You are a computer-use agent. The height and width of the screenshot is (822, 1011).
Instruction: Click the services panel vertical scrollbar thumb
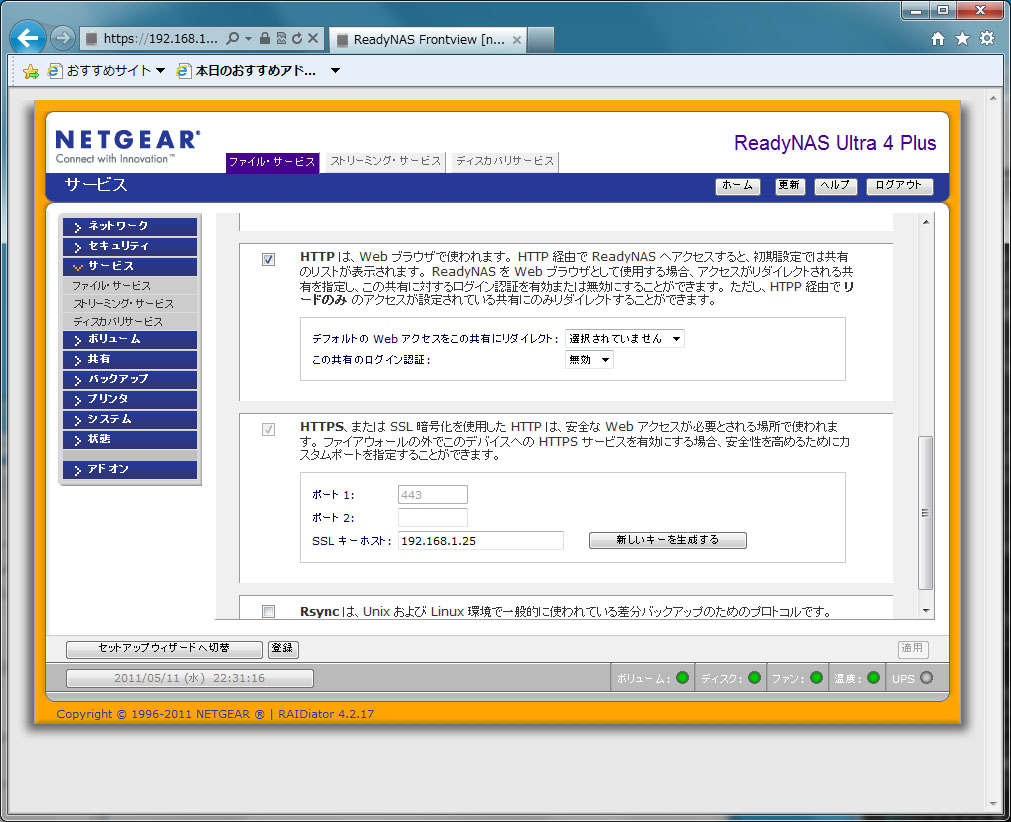925,512
